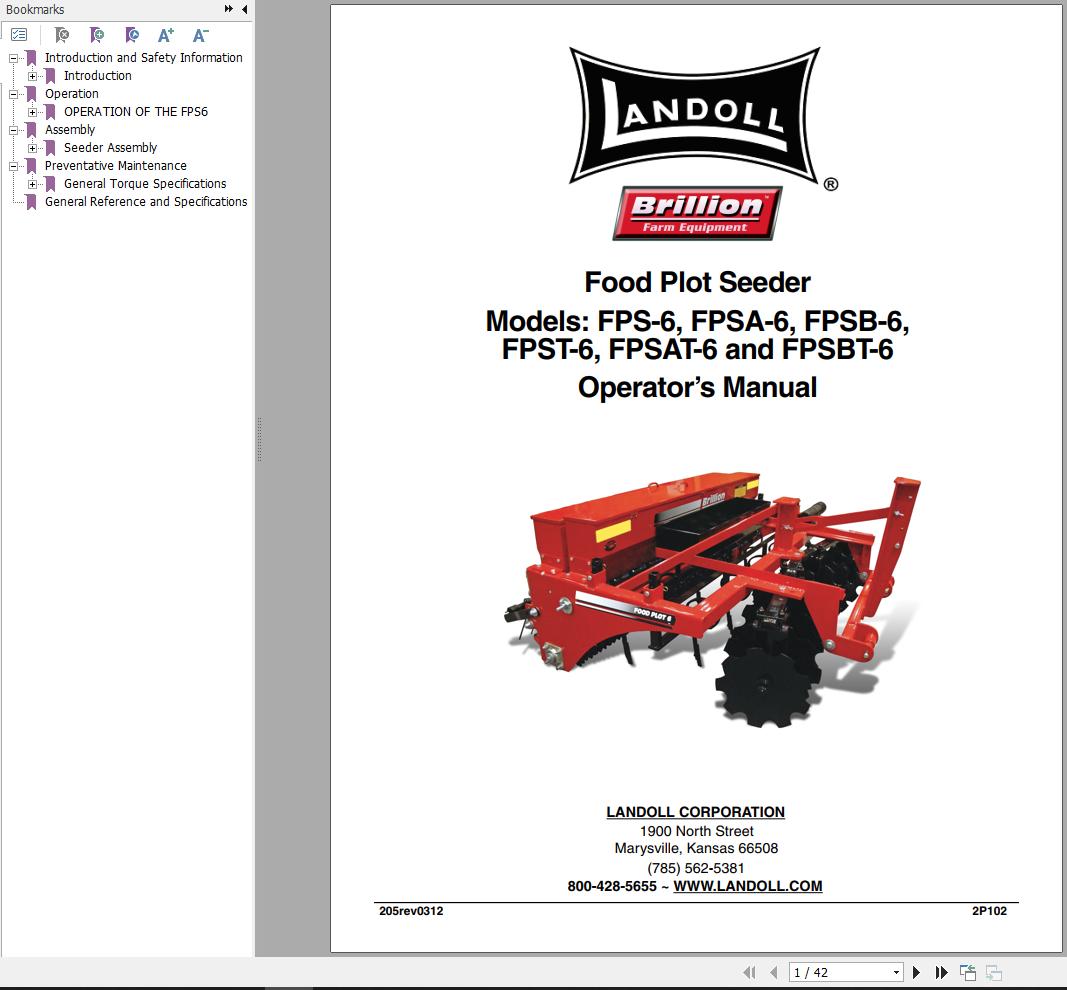
Task: Open the page number dropdown
Action: point(897,971)
